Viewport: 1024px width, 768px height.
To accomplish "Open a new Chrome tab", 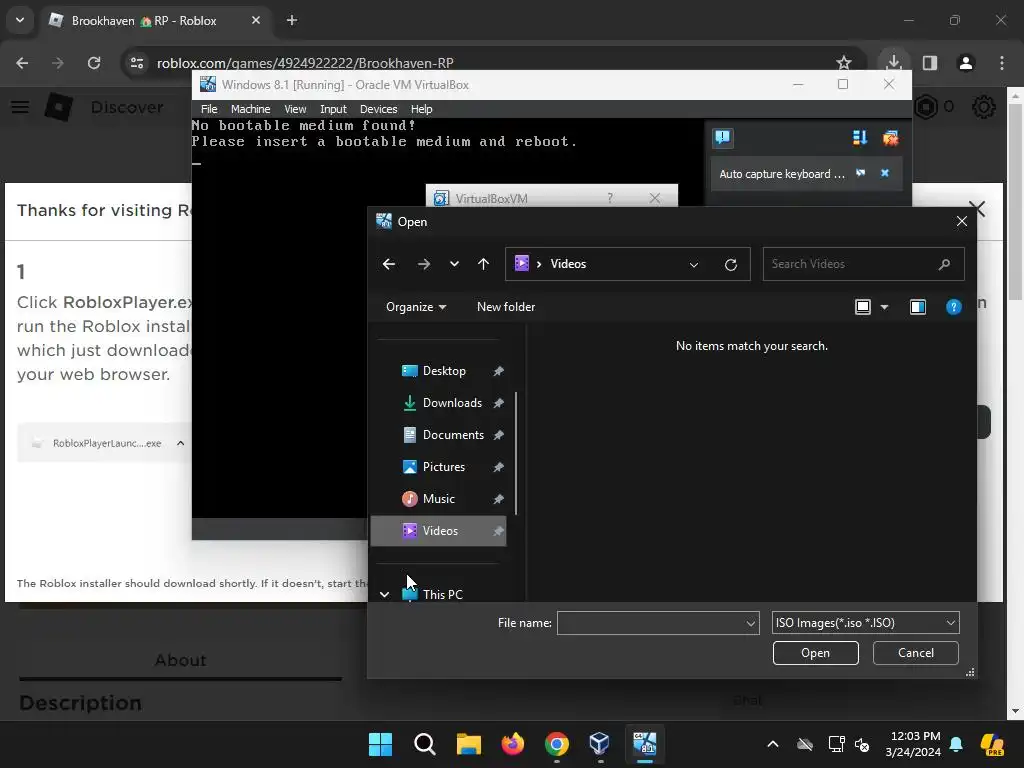I will click(x=292, y=20).
